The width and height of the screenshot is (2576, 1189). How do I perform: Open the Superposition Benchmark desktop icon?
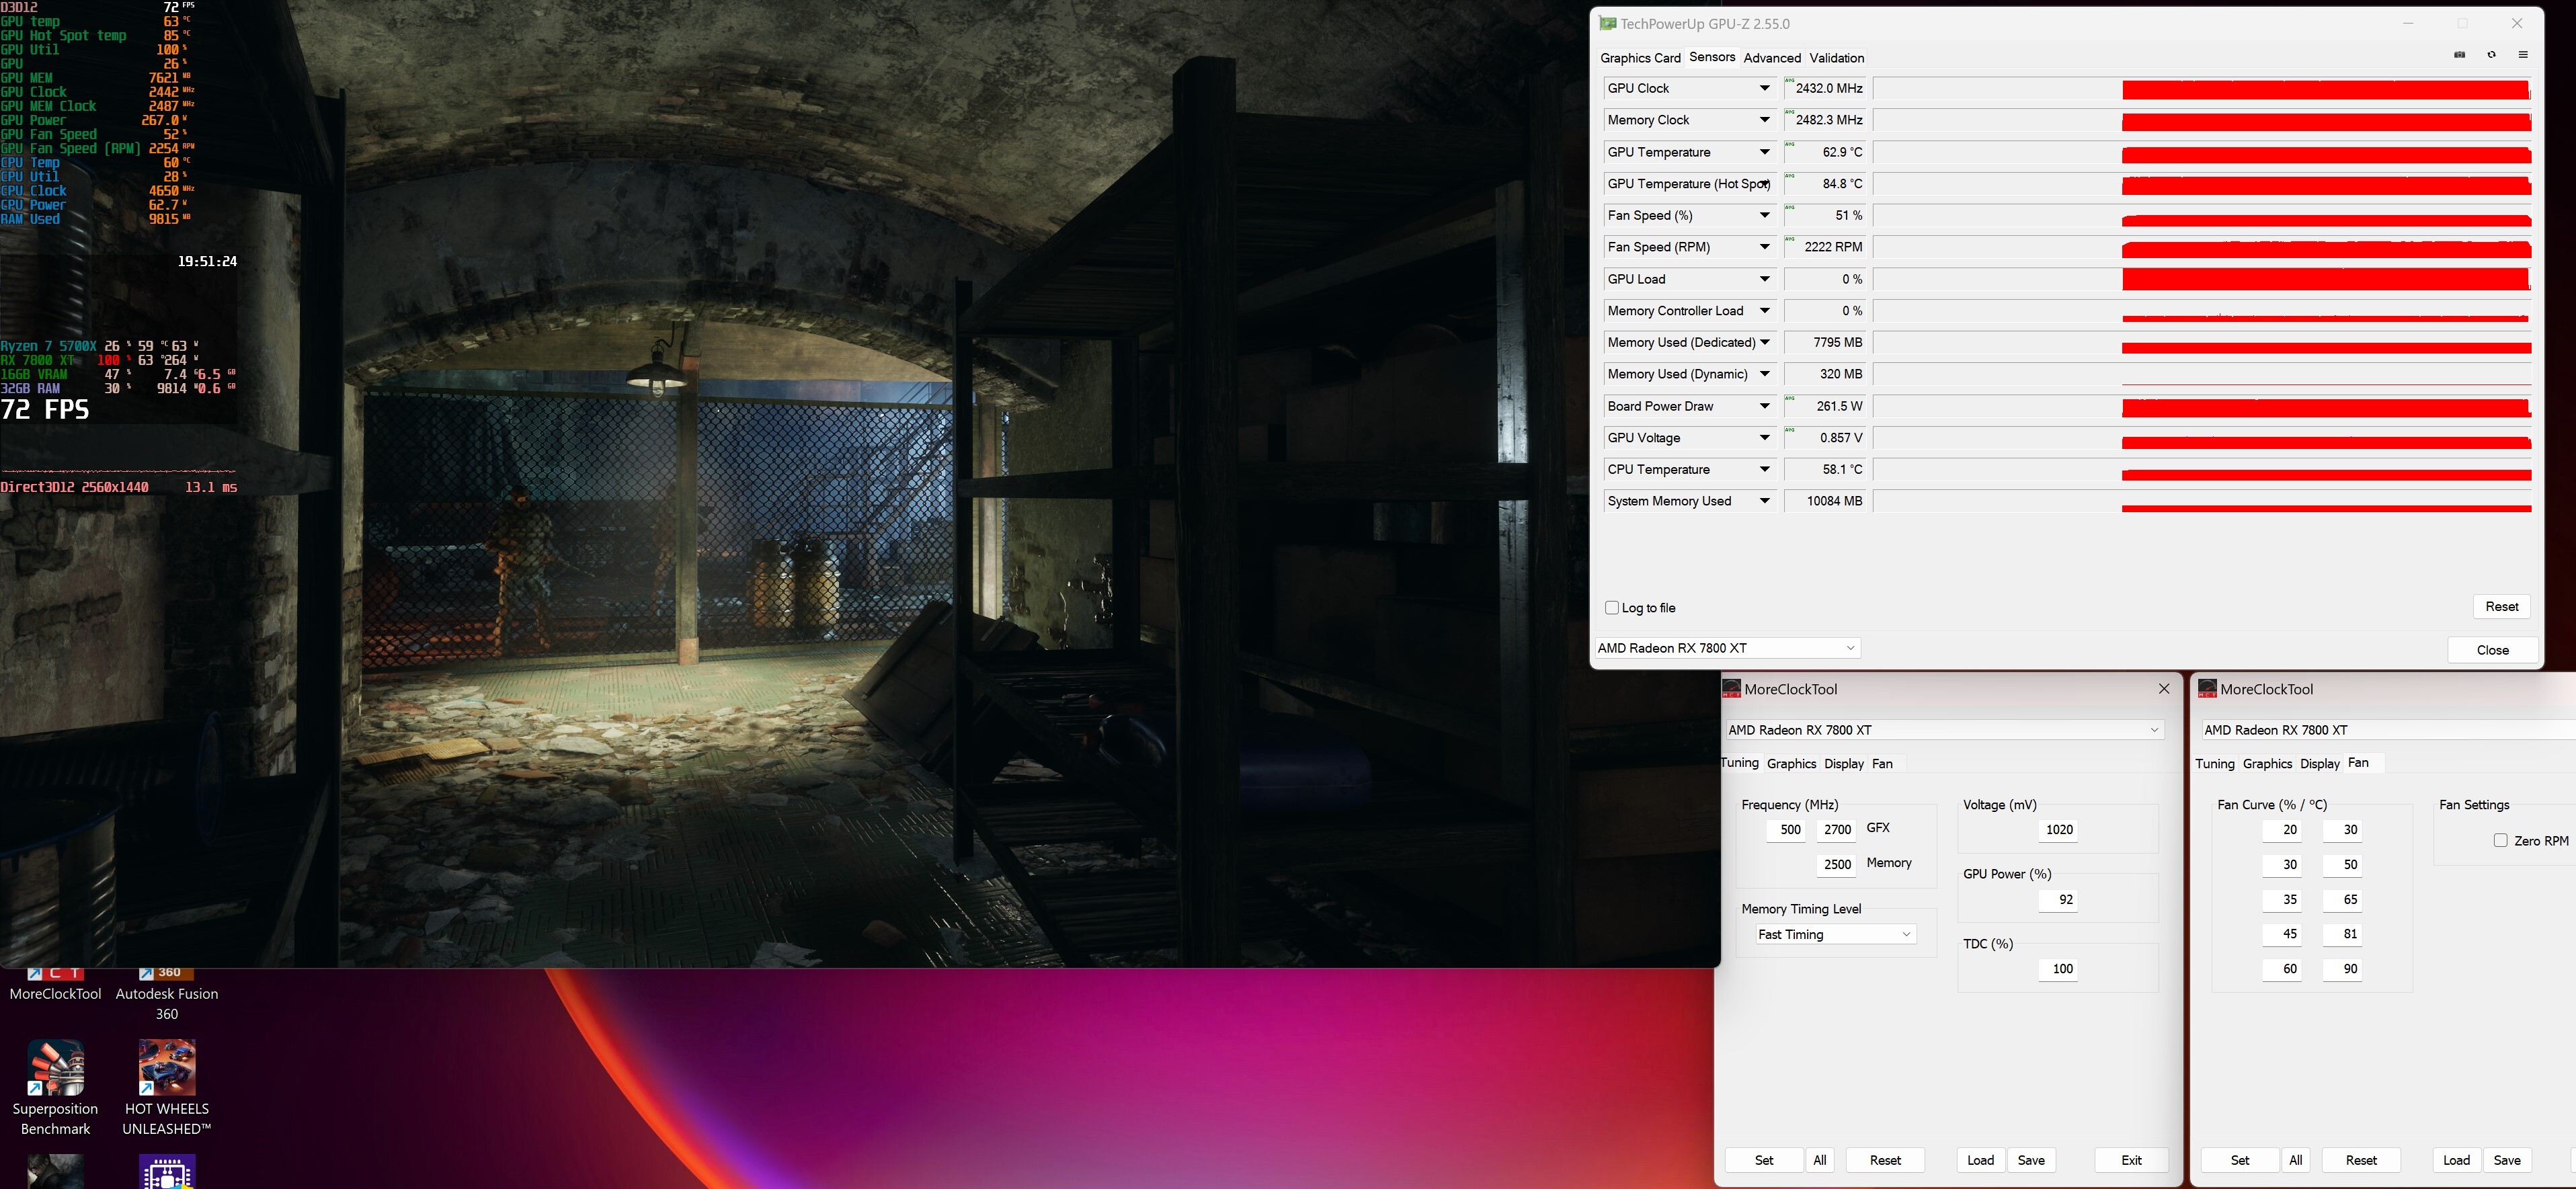click(56, 1088)
